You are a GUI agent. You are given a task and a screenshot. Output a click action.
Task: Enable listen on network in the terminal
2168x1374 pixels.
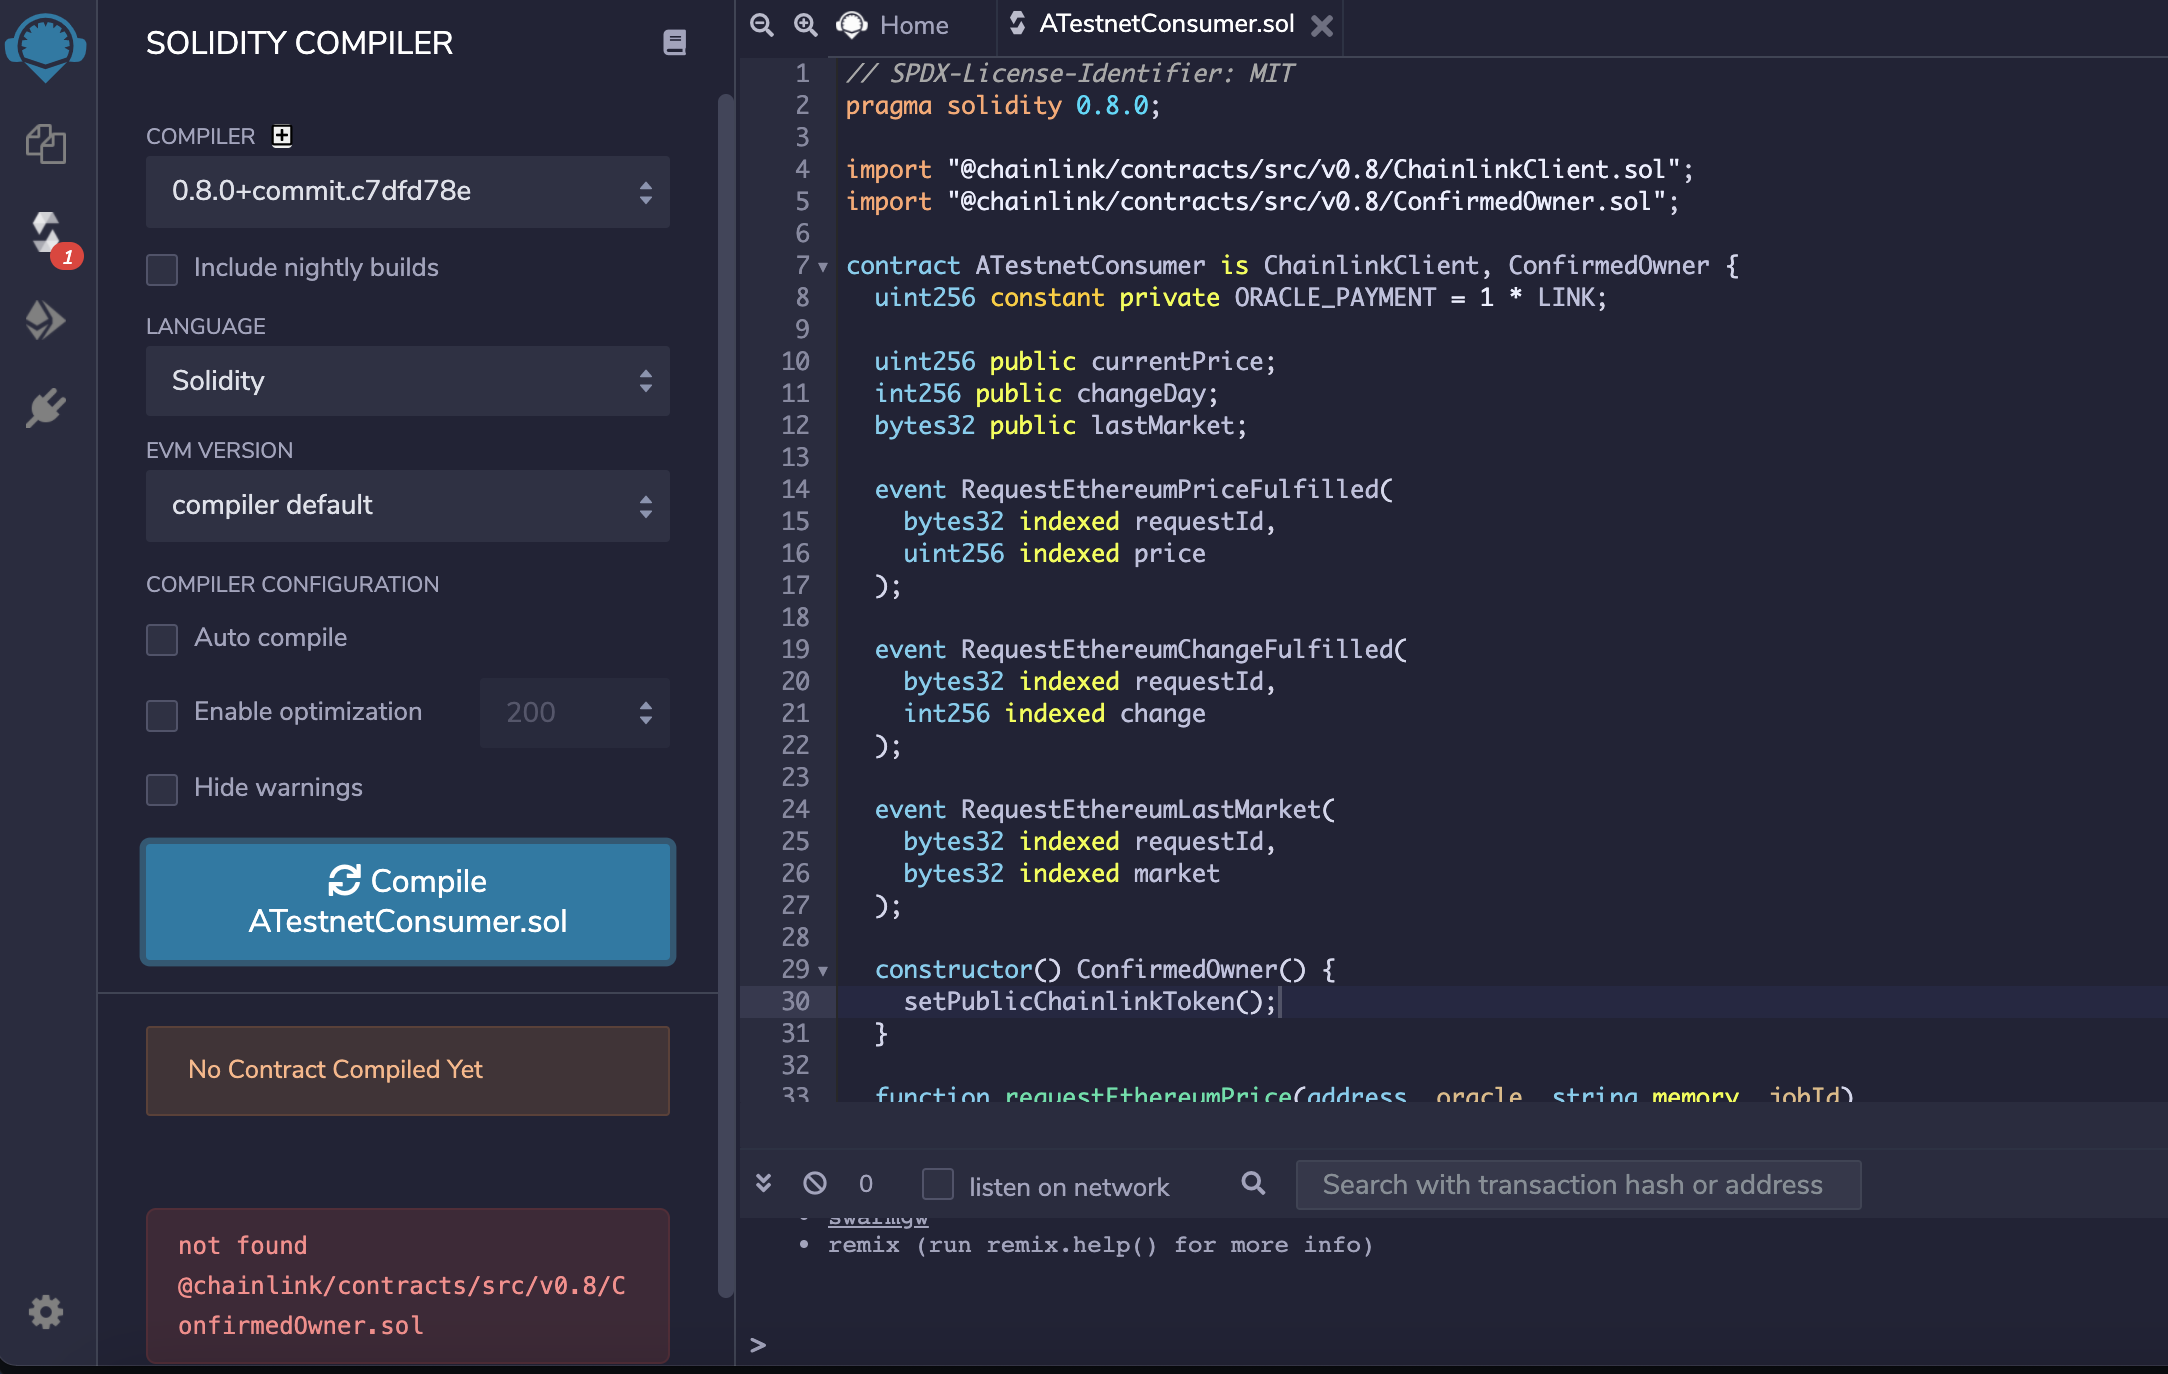[x=937, y=1184]
